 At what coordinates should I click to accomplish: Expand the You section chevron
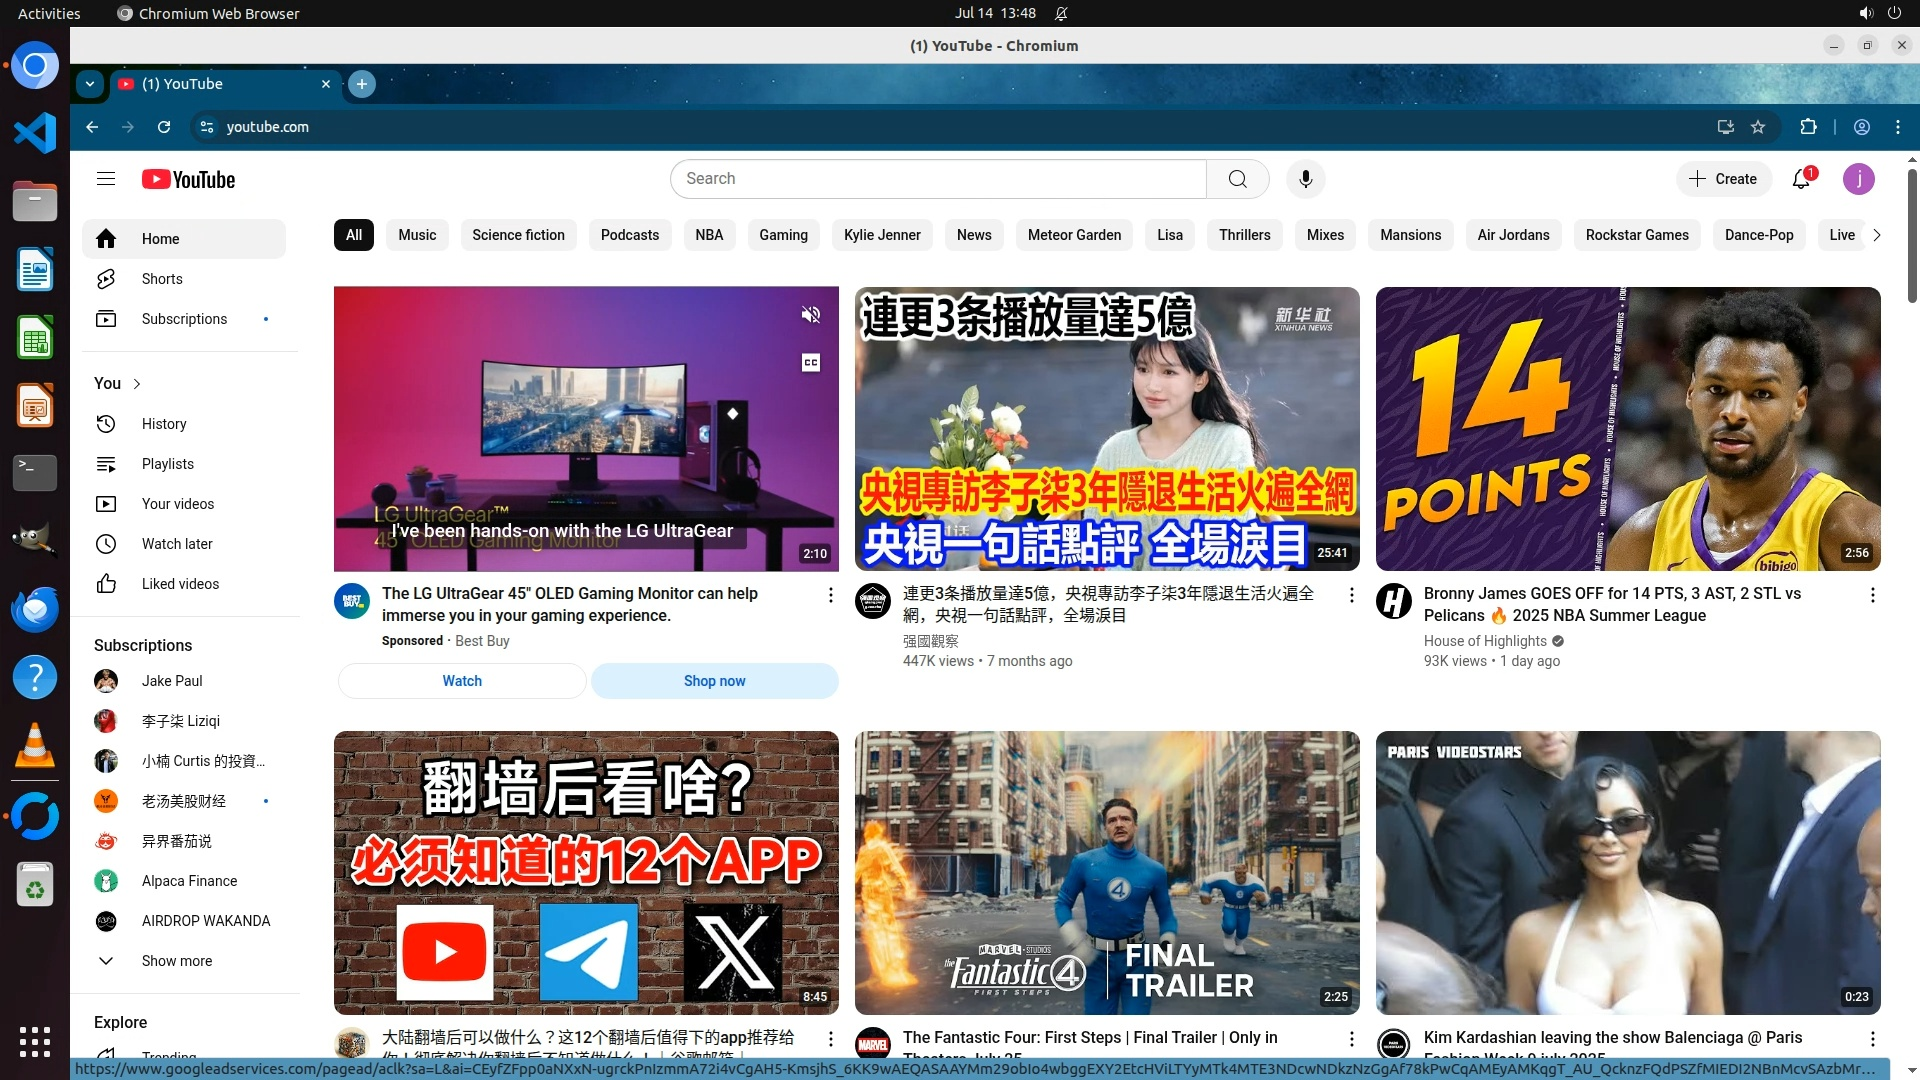point(137,384)
